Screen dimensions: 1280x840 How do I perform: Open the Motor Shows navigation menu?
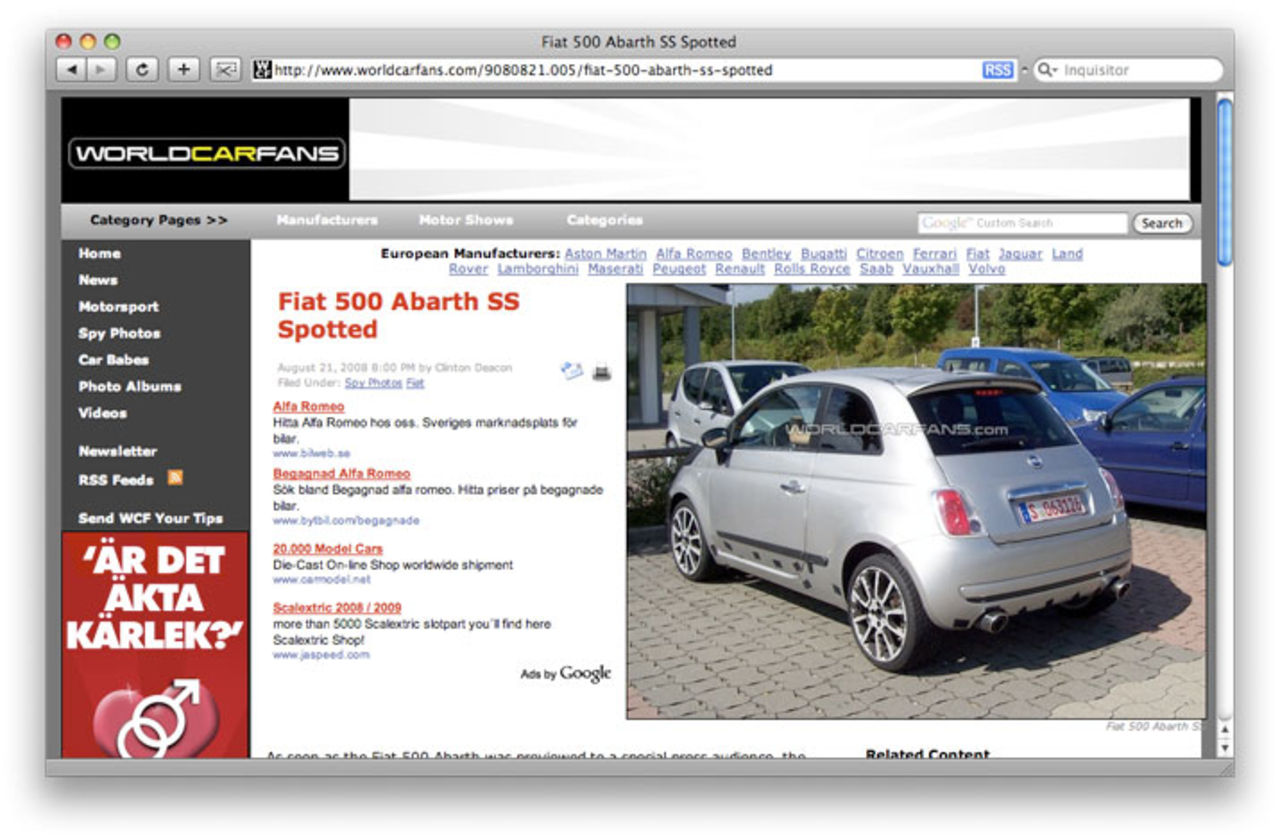[468, 220]
